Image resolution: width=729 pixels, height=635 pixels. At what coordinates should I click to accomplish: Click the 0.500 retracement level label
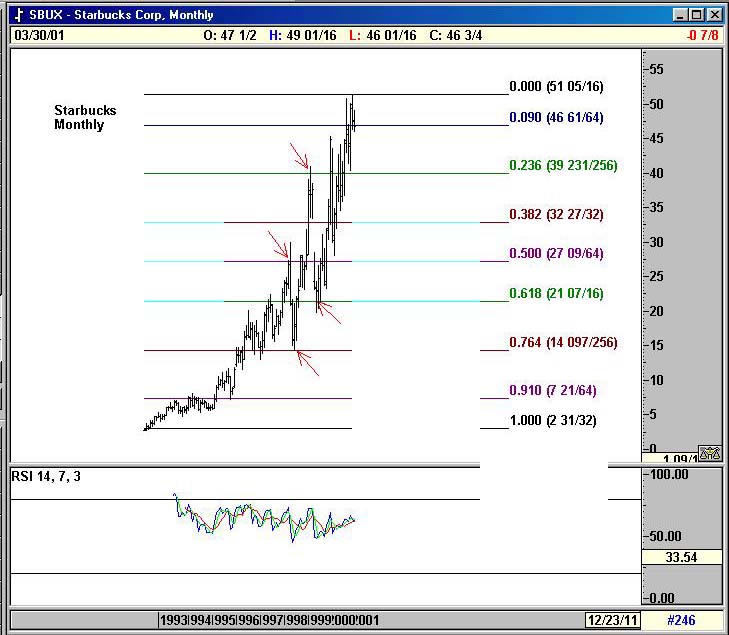click(x=557, y=254)
